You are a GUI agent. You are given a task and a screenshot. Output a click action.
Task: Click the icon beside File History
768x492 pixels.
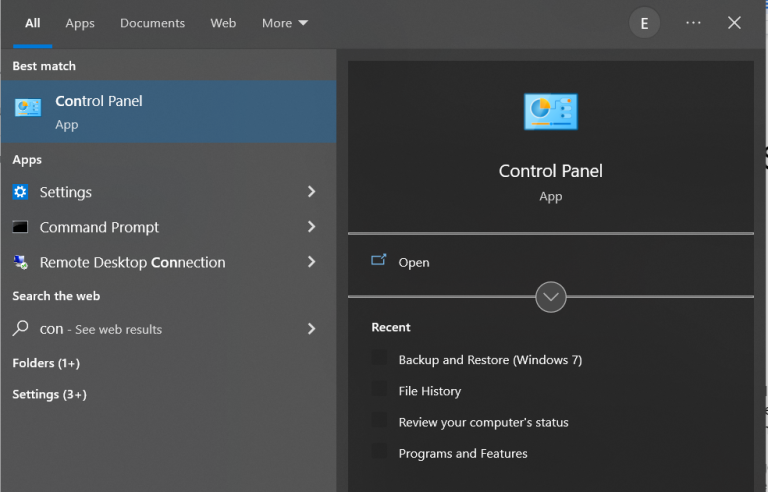pyautogui.click(x=379, y=389)
